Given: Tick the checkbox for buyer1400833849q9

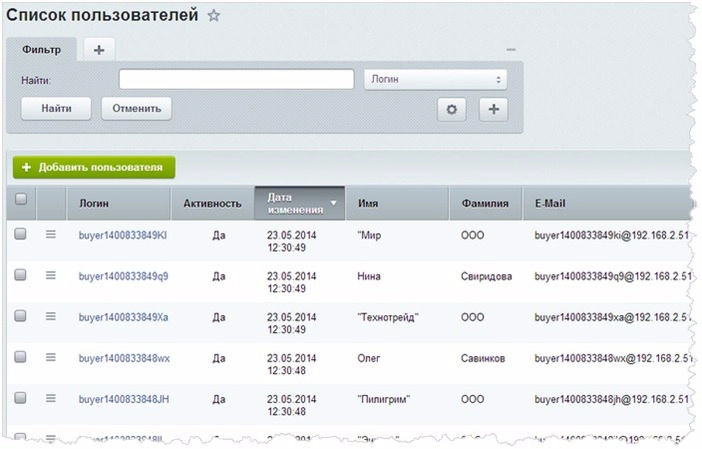Looking at the screenshot, I should (20, 275).
